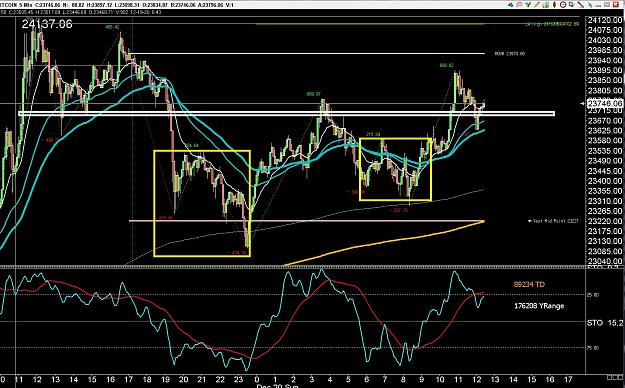Minimize the chart window
This screenshot has width=625, height=388.
click(x=598, y=6)
